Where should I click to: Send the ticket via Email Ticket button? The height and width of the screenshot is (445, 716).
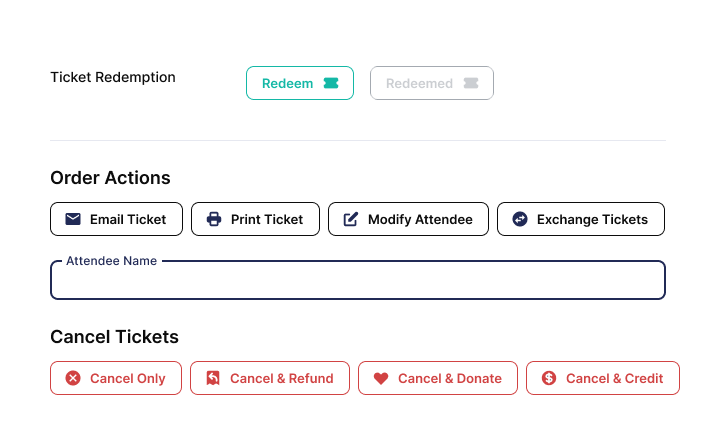(x=116, y=219)
